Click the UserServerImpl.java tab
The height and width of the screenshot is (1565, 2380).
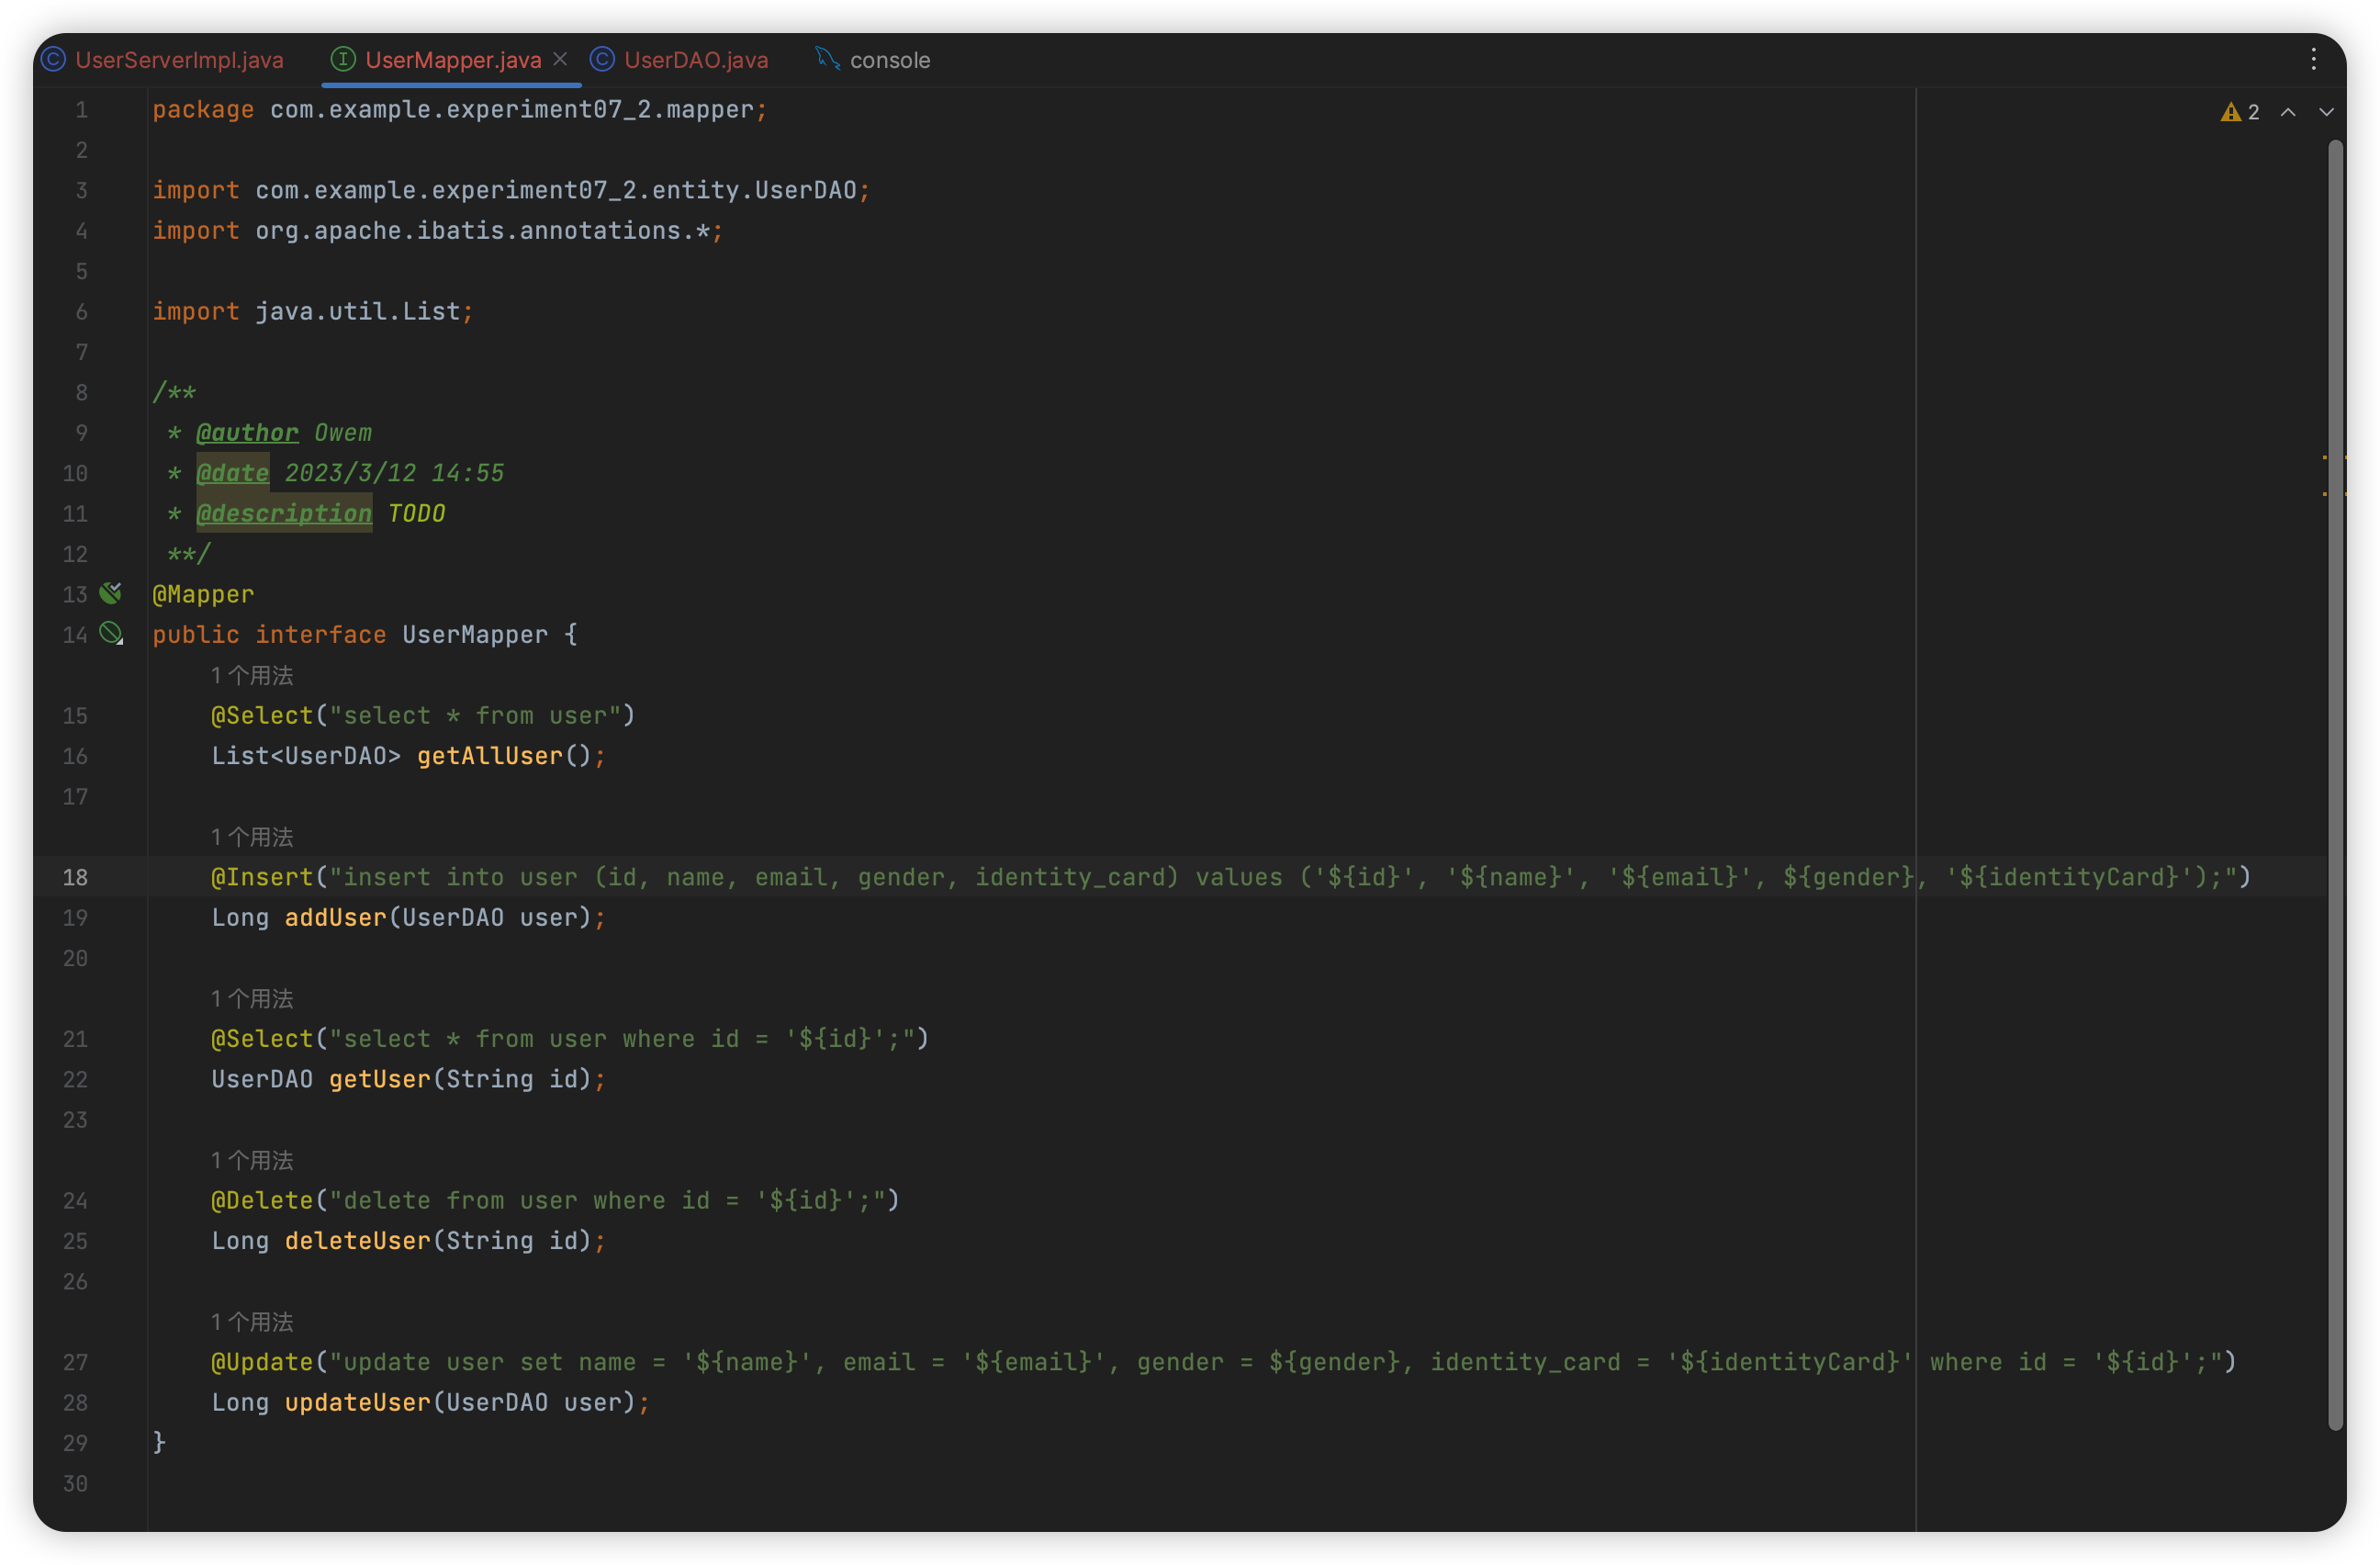[174, 58]
